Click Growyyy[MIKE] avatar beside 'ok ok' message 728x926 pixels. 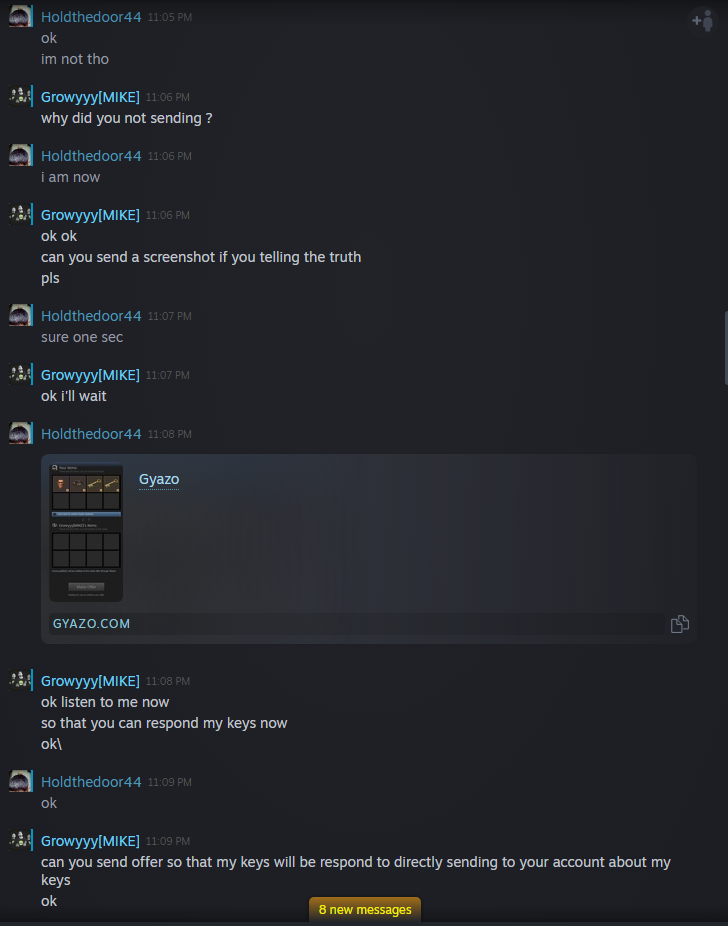[x=20, y=214]
